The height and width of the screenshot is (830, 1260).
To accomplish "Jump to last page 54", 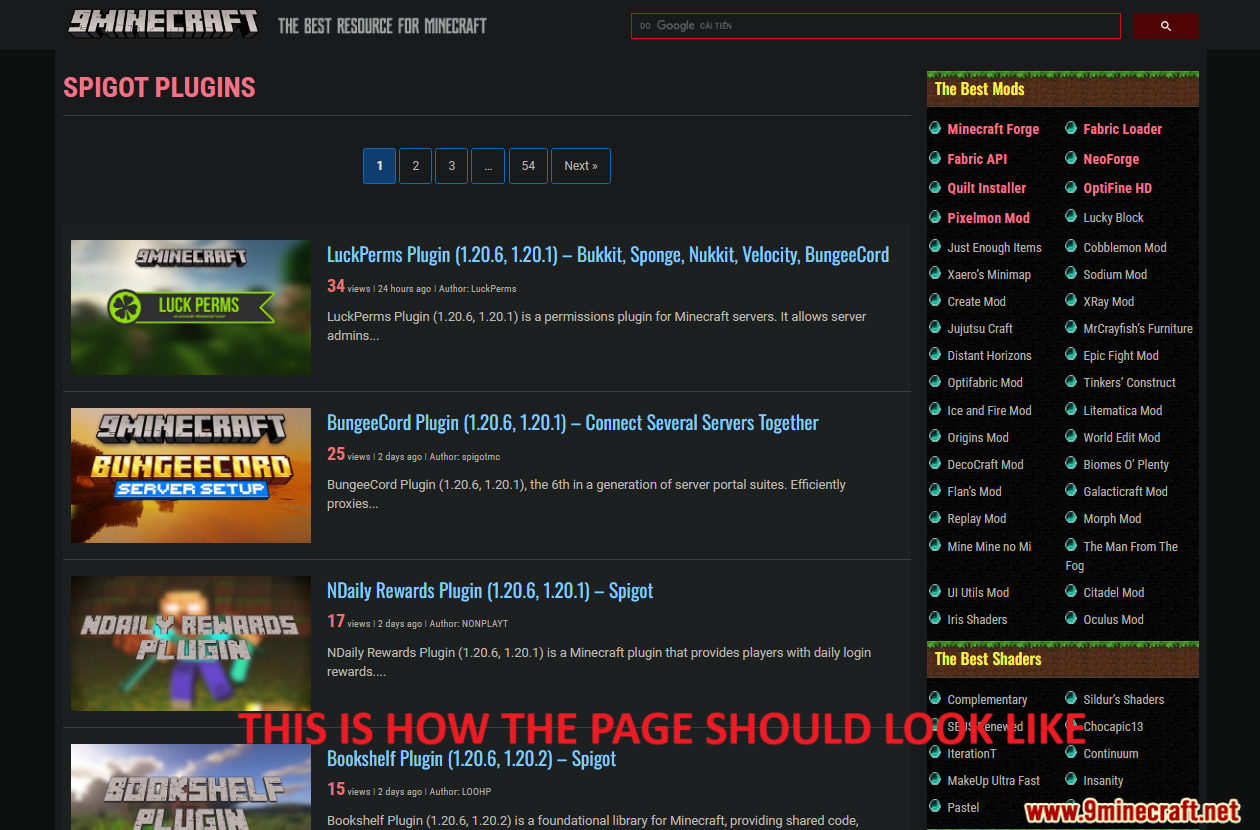I will 528,166.
